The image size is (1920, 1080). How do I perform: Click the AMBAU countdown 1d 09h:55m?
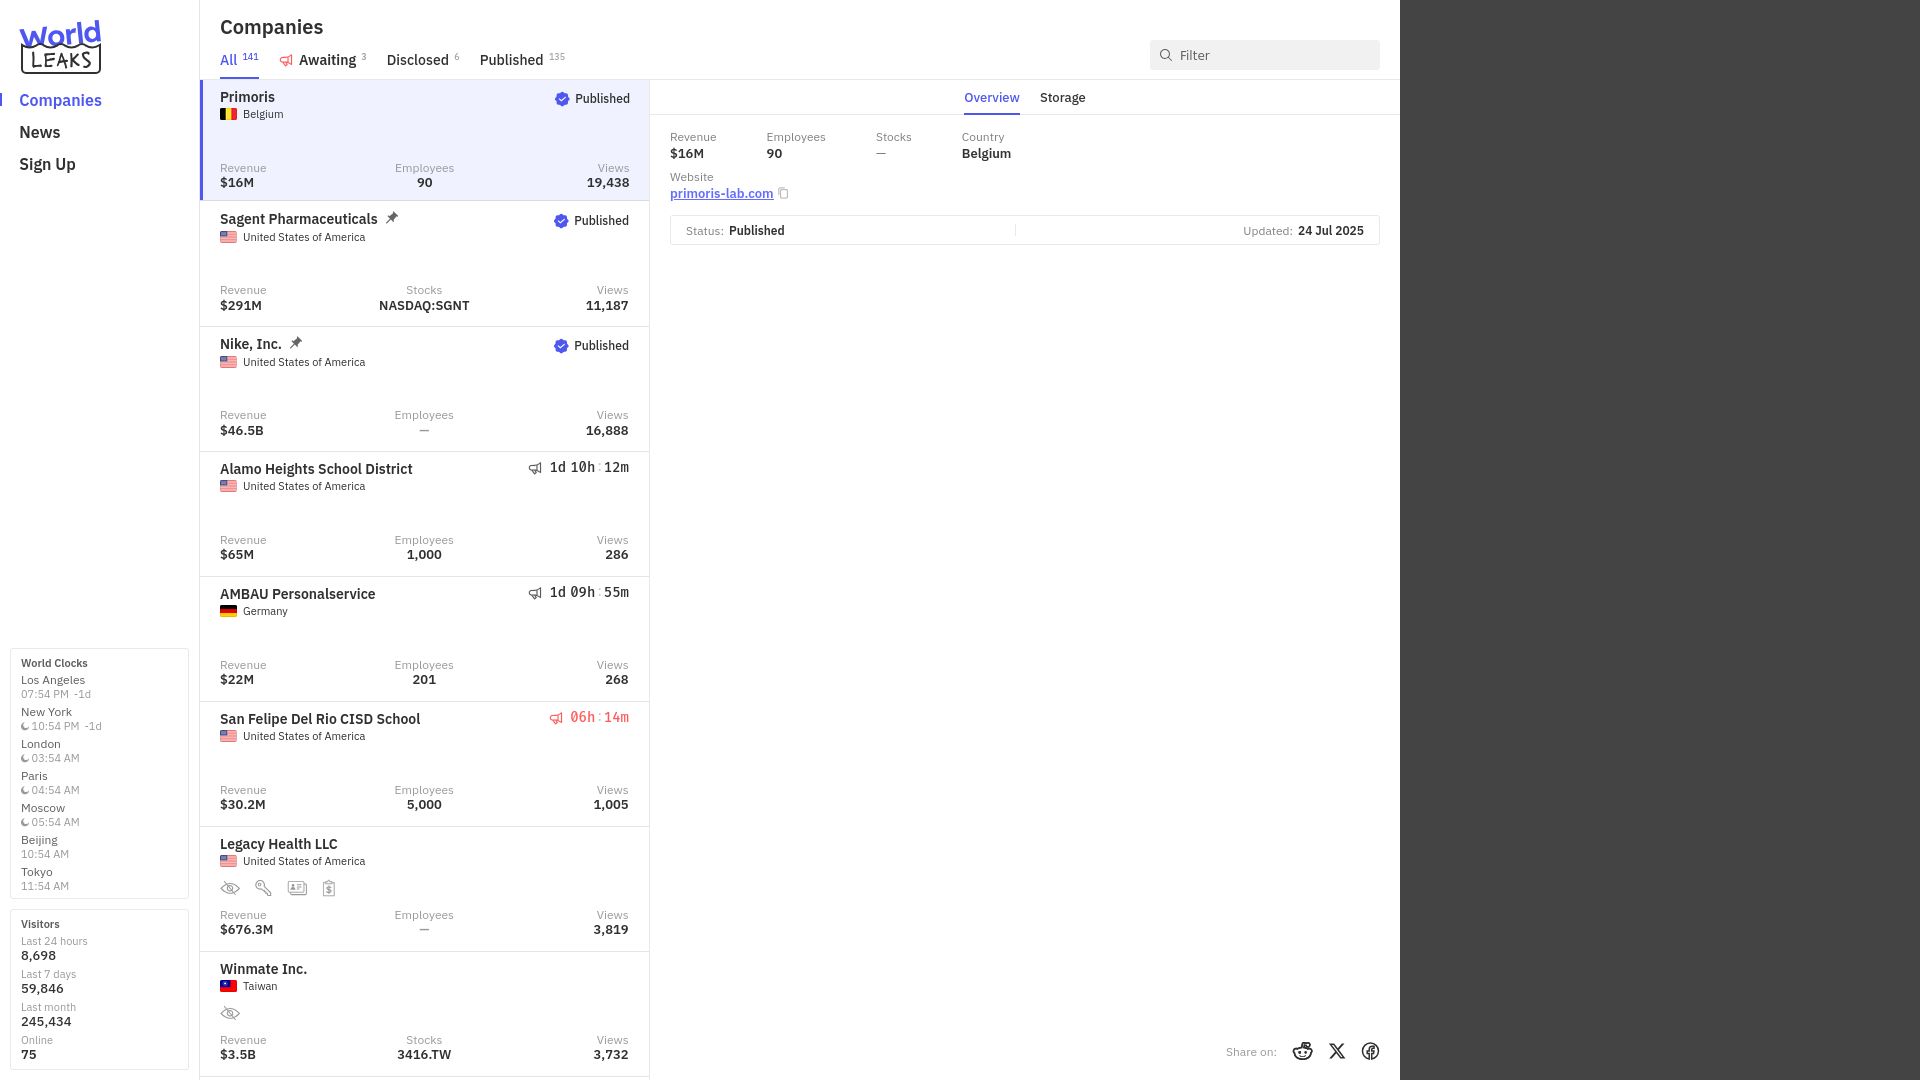[589, 593]
